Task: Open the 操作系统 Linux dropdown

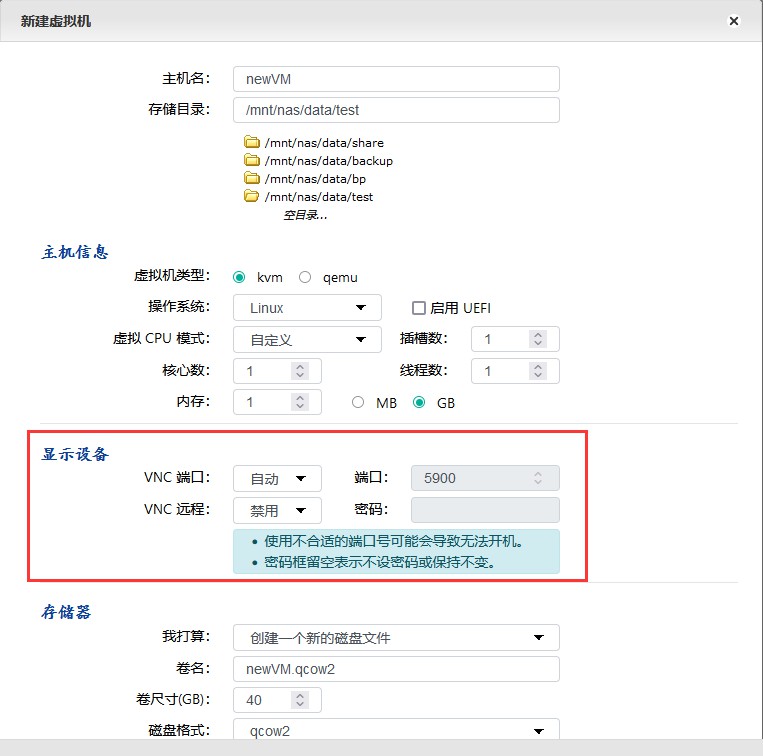Action: 307,308
